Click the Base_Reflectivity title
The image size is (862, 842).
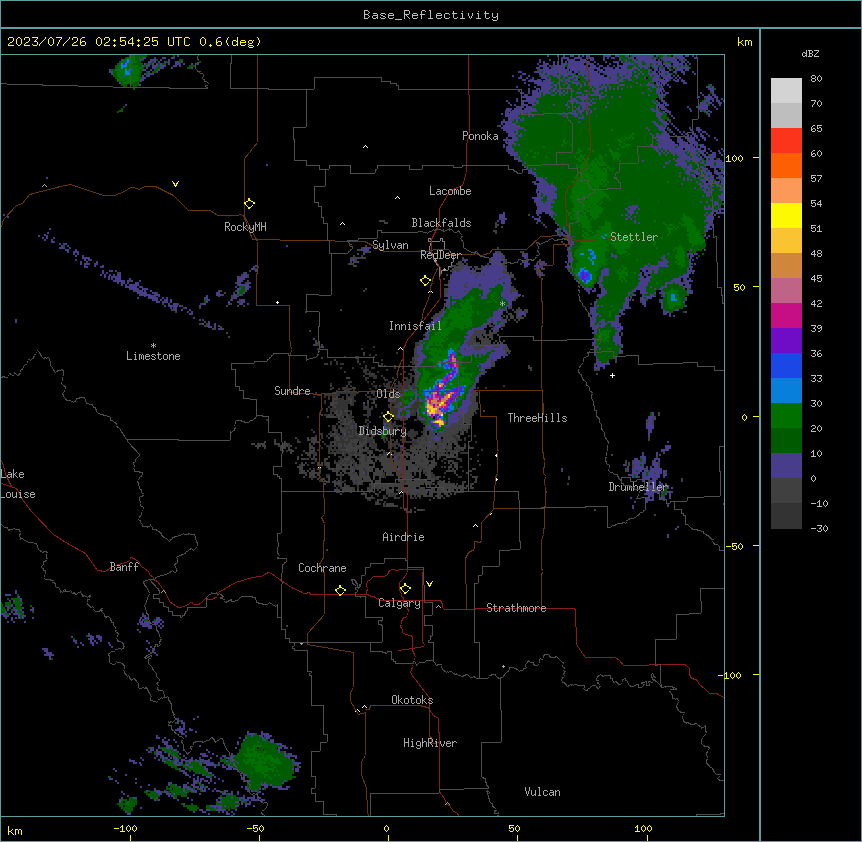[x=431, y=15]
